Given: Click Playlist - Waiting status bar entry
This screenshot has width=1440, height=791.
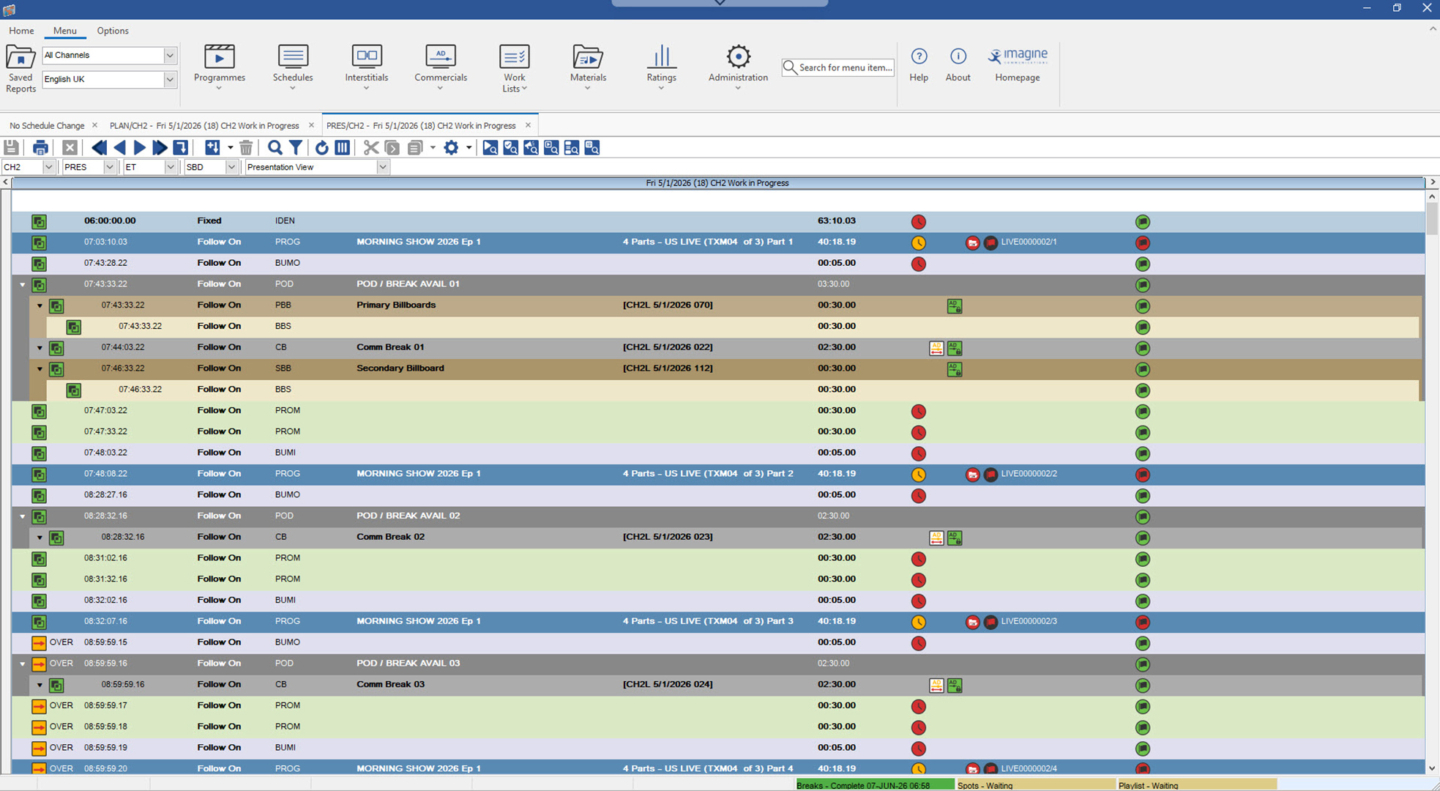Looking at the screenshot, I should (1196, 785).
